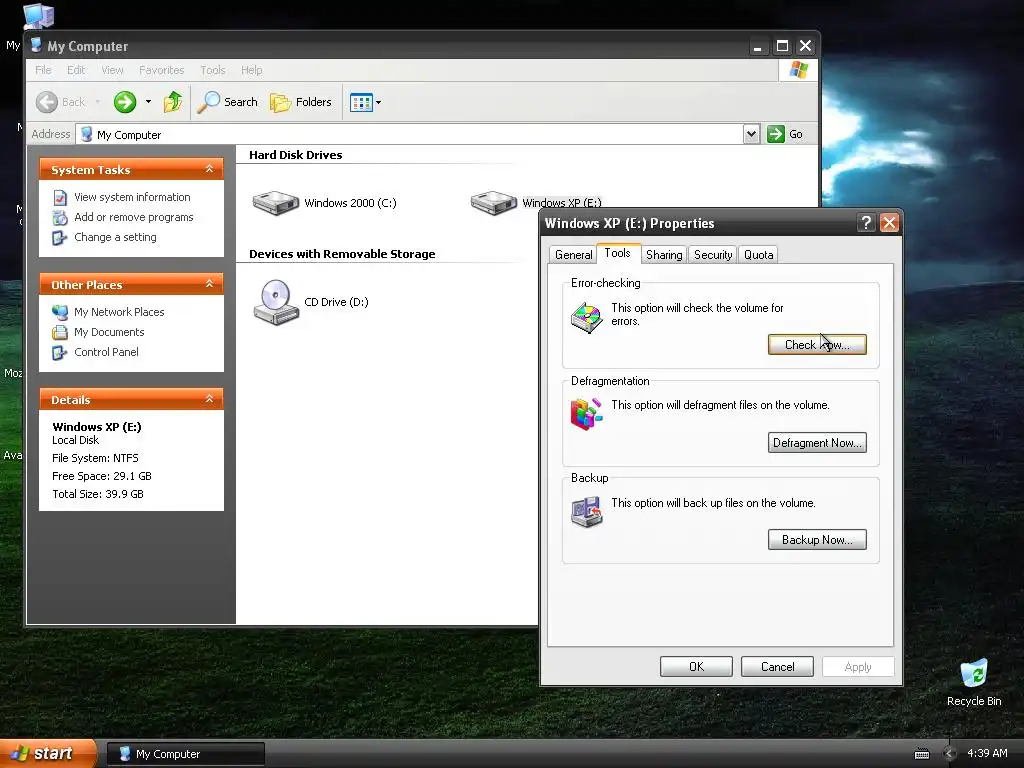Click the Error-checking disk icon

586,317
